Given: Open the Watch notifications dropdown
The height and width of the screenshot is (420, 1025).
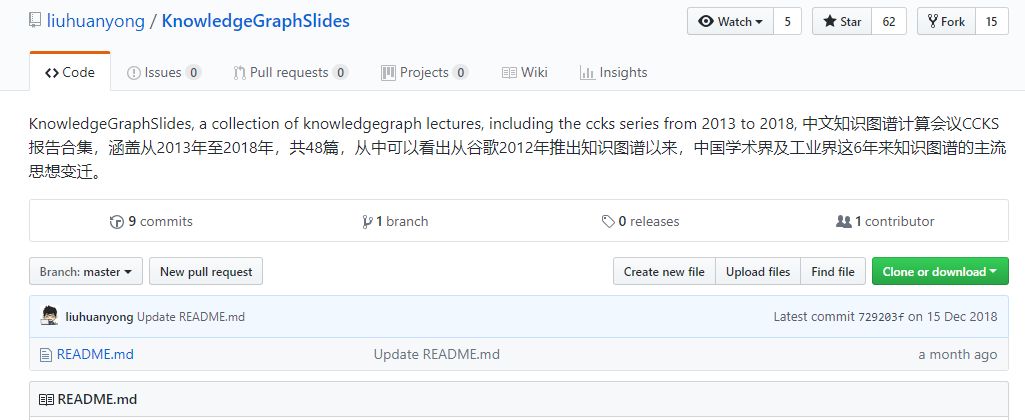Looking at the screenshot, I should 730,22.
